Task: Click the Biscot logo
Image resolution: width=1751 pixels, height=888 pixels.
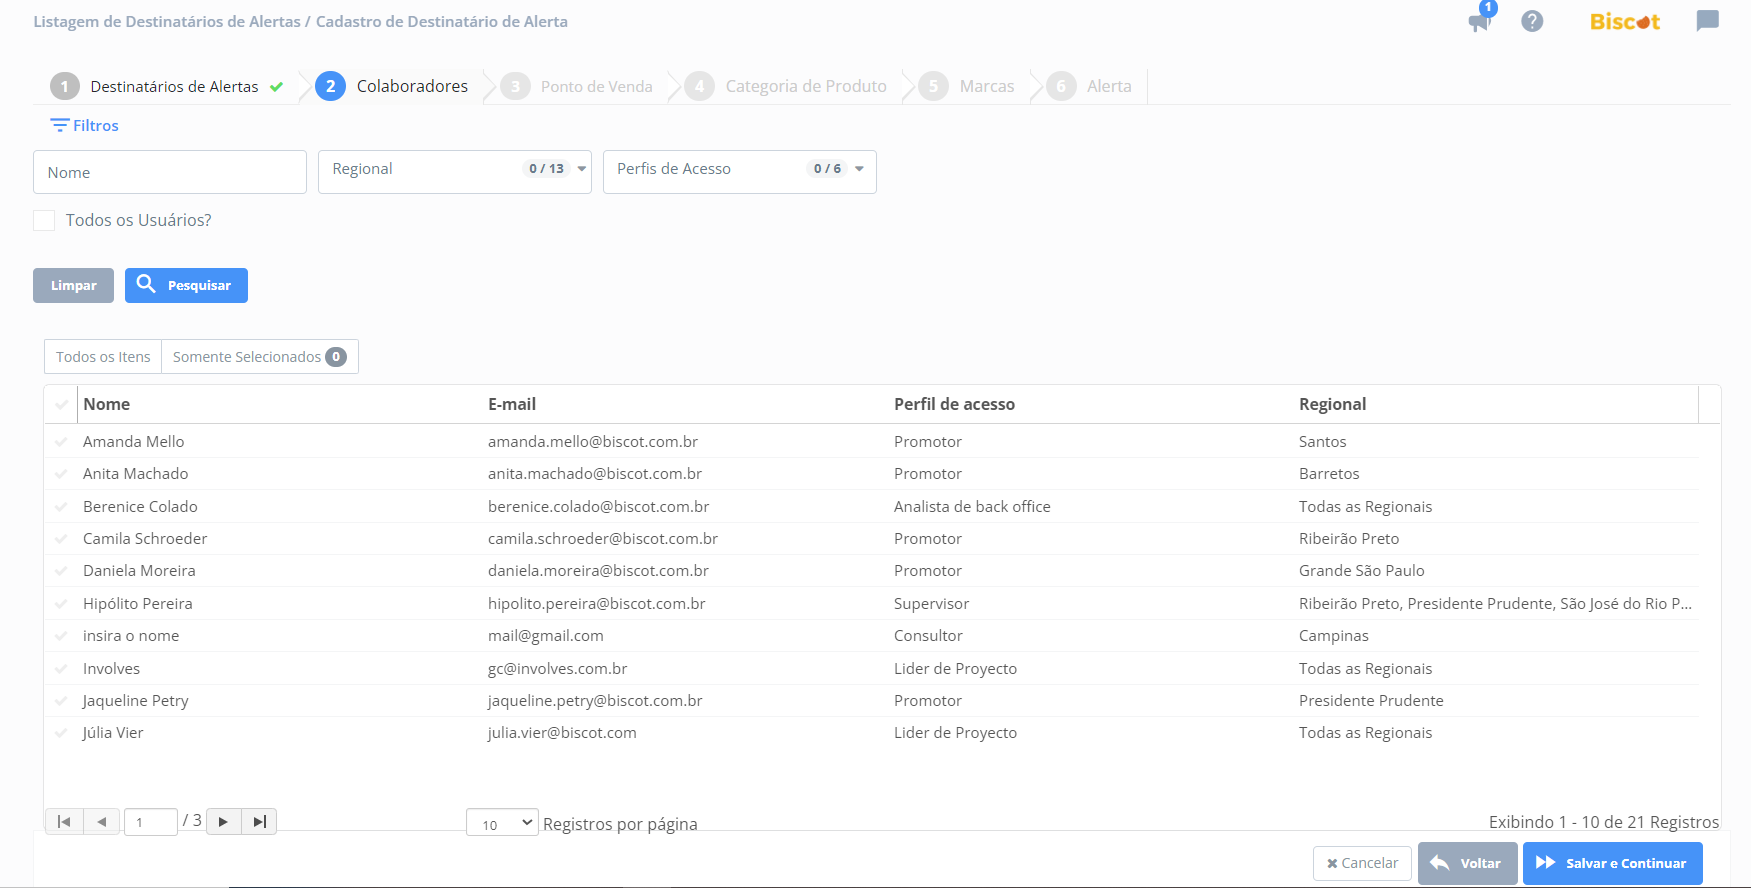Action: (x=1625, y=21)
